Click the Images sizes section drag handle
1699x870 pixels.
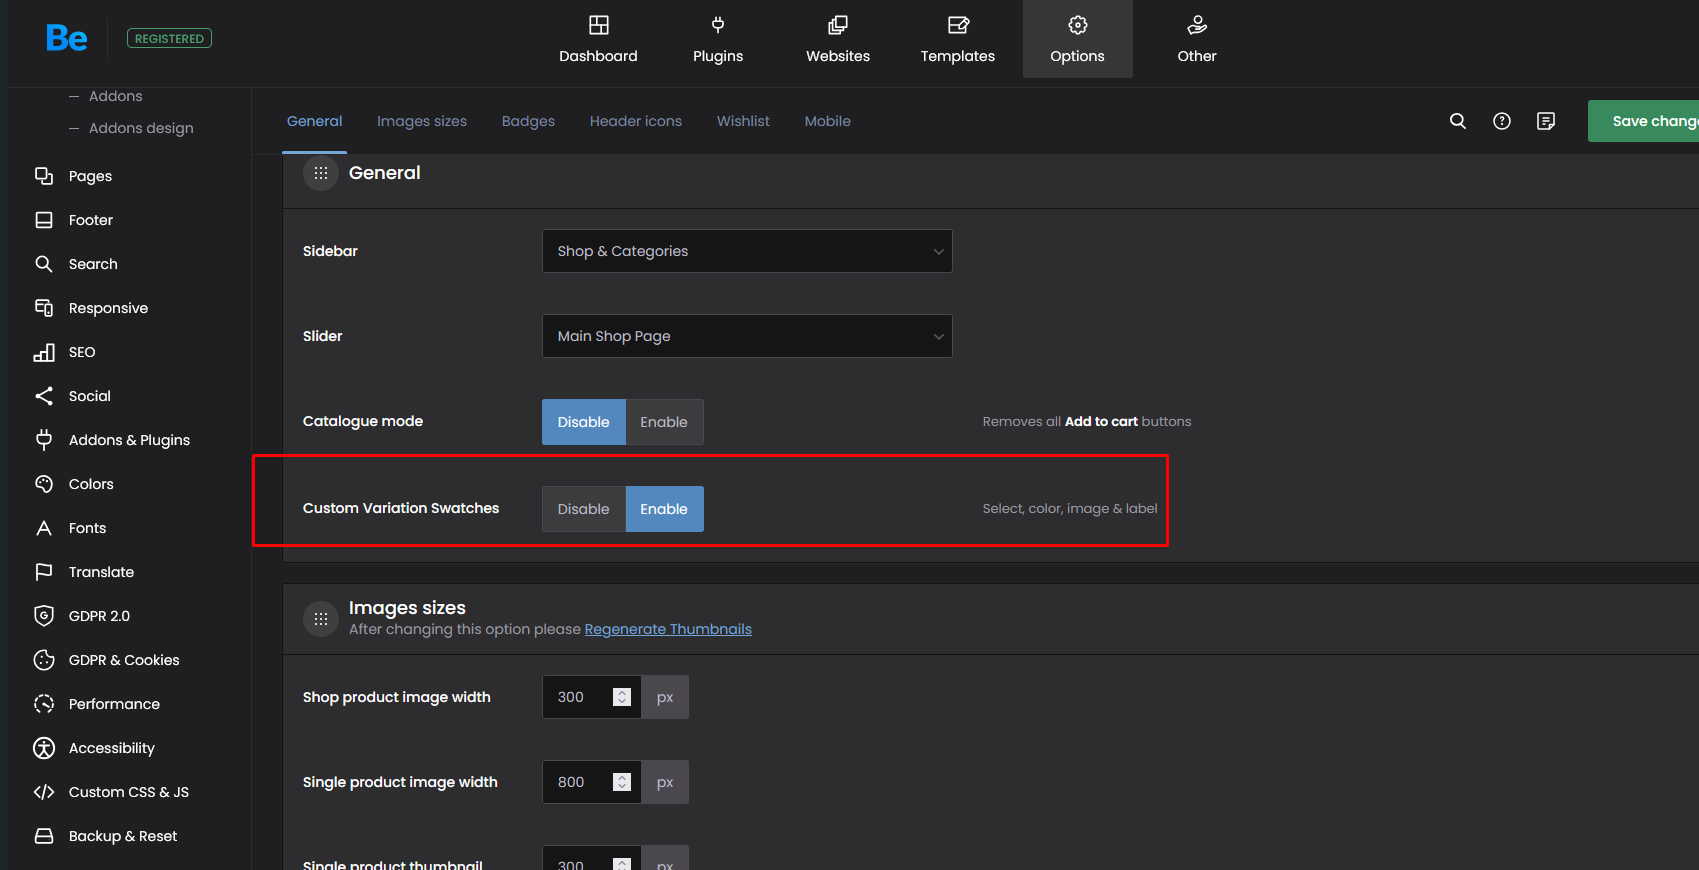click(x=321, y=619)
